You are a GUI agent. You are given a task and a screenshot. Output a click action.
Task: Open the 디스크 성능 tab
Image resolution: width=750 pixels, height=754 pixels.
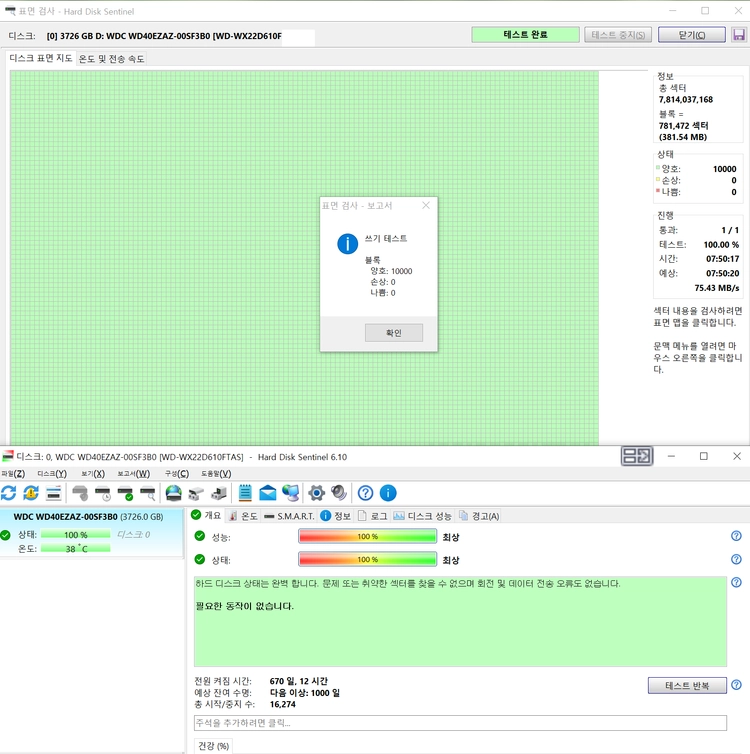(423, 516)
